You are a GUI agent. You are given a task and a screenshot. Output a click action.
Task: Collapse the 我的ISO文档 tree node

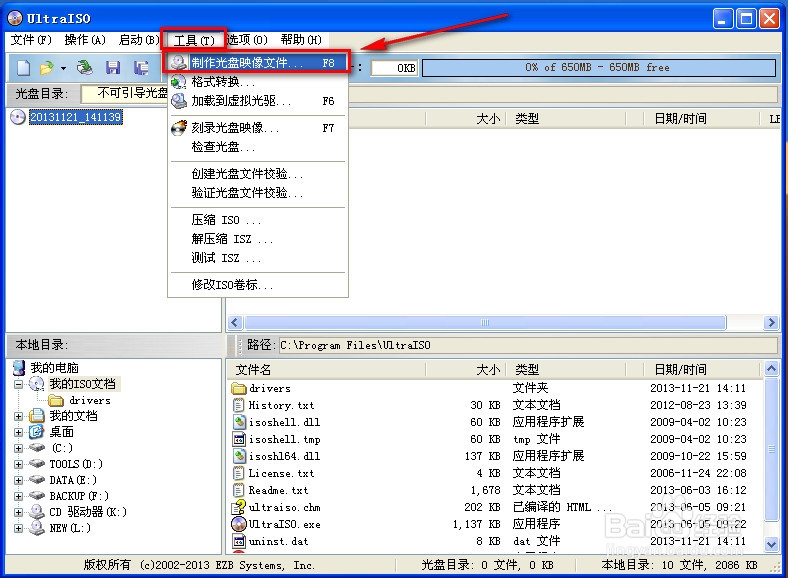(x=18, y=384)
